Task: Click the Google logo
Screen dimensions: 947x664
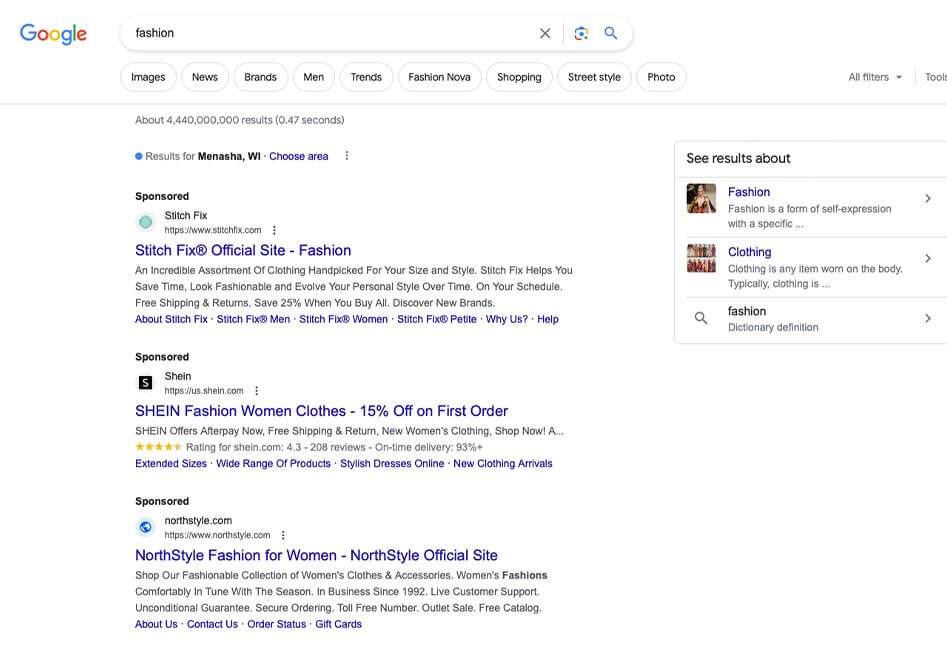Action: (x=54, y=33)
